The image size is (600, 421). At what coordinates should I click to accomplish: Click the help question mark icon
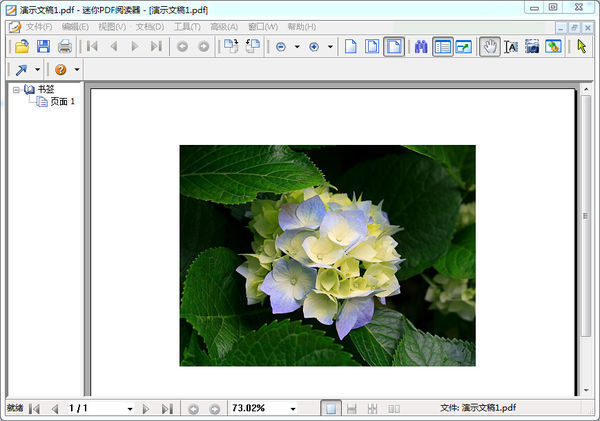61,70
